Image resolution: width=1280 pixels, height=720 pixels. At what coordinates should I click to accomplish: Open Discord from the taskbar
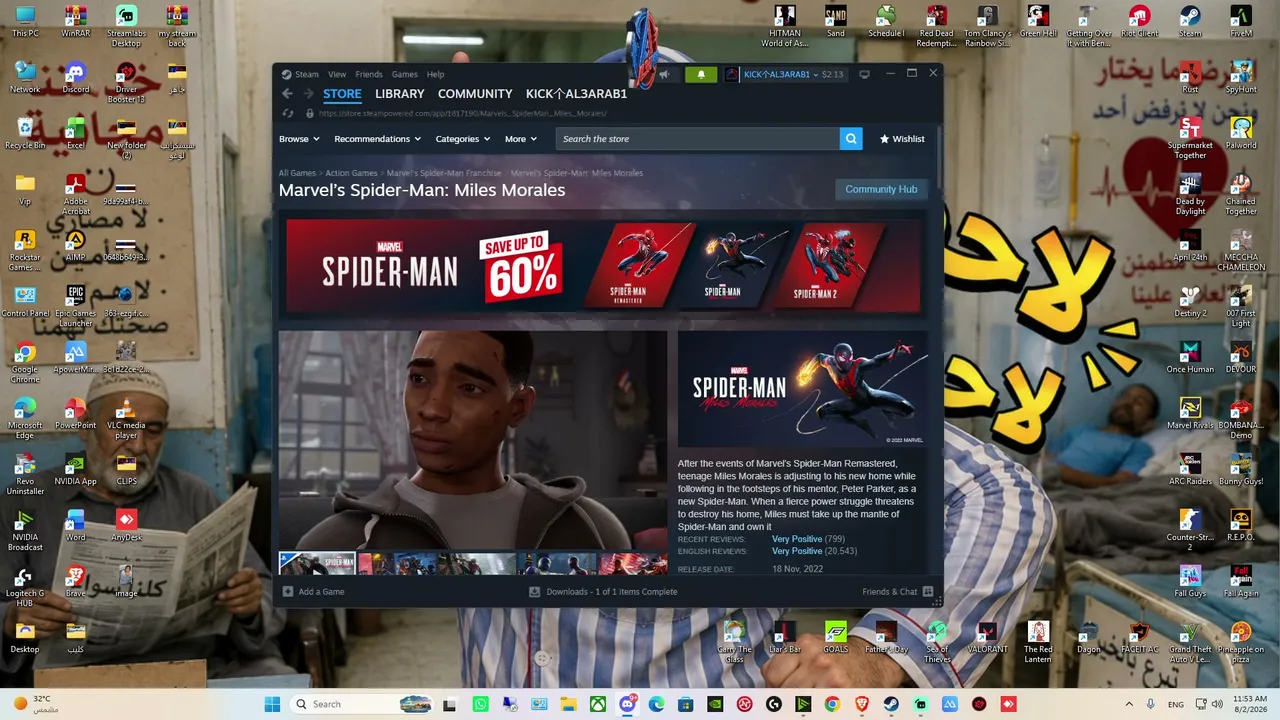(x=627, y=704)
